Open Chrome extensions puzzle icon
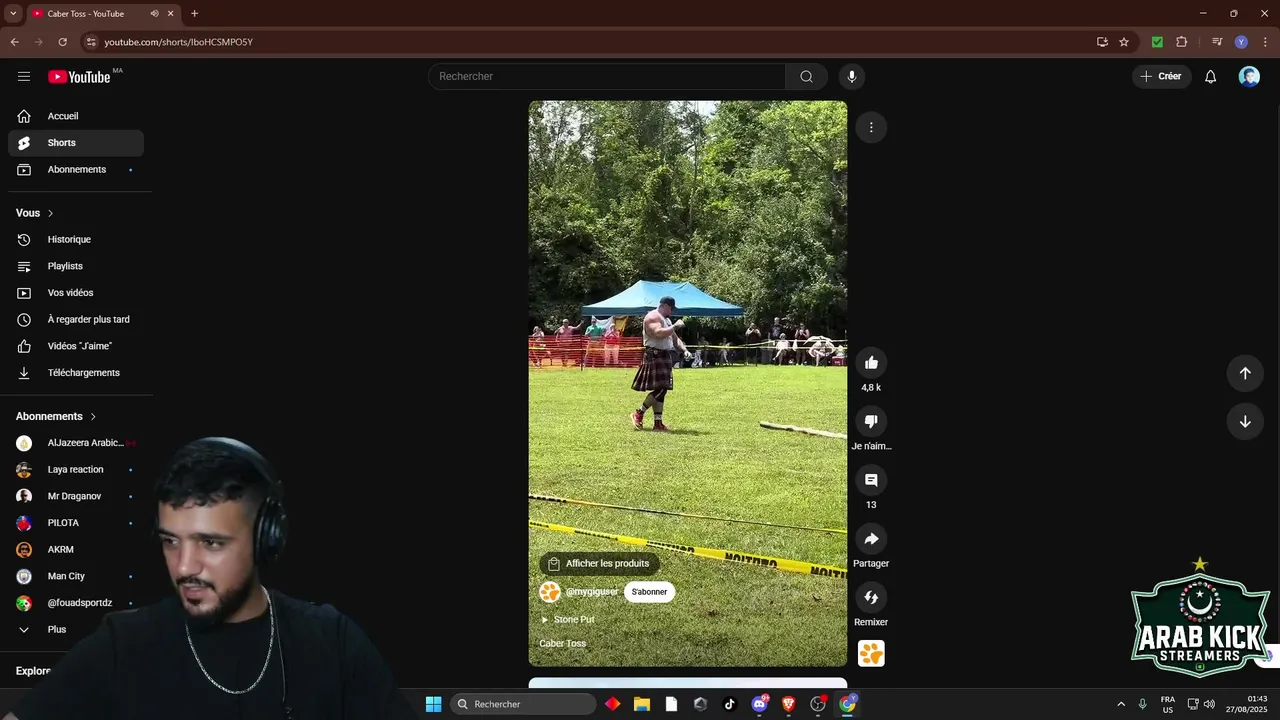The height and width of the screenshot is (720, 1280). 1181,42
